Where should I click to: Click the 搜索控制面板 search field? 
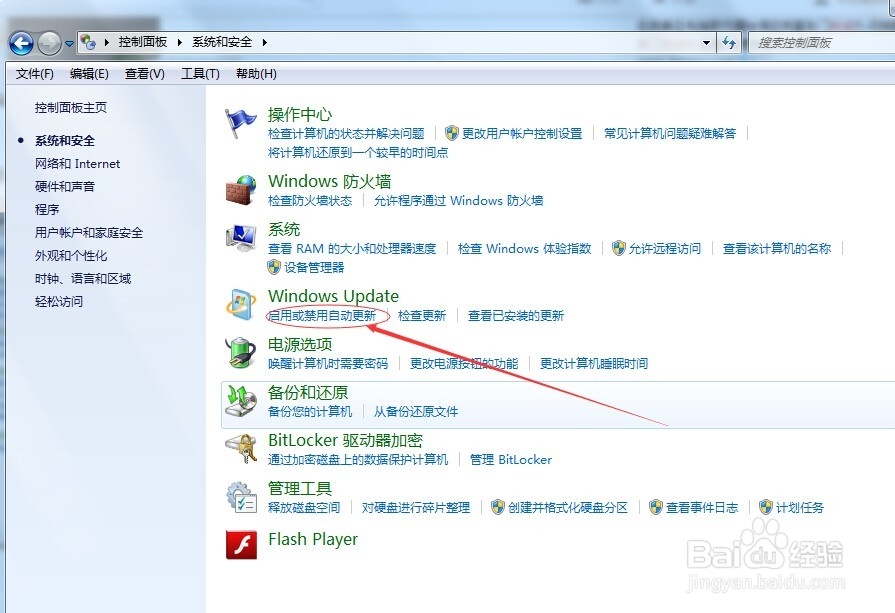coord(821,43)
